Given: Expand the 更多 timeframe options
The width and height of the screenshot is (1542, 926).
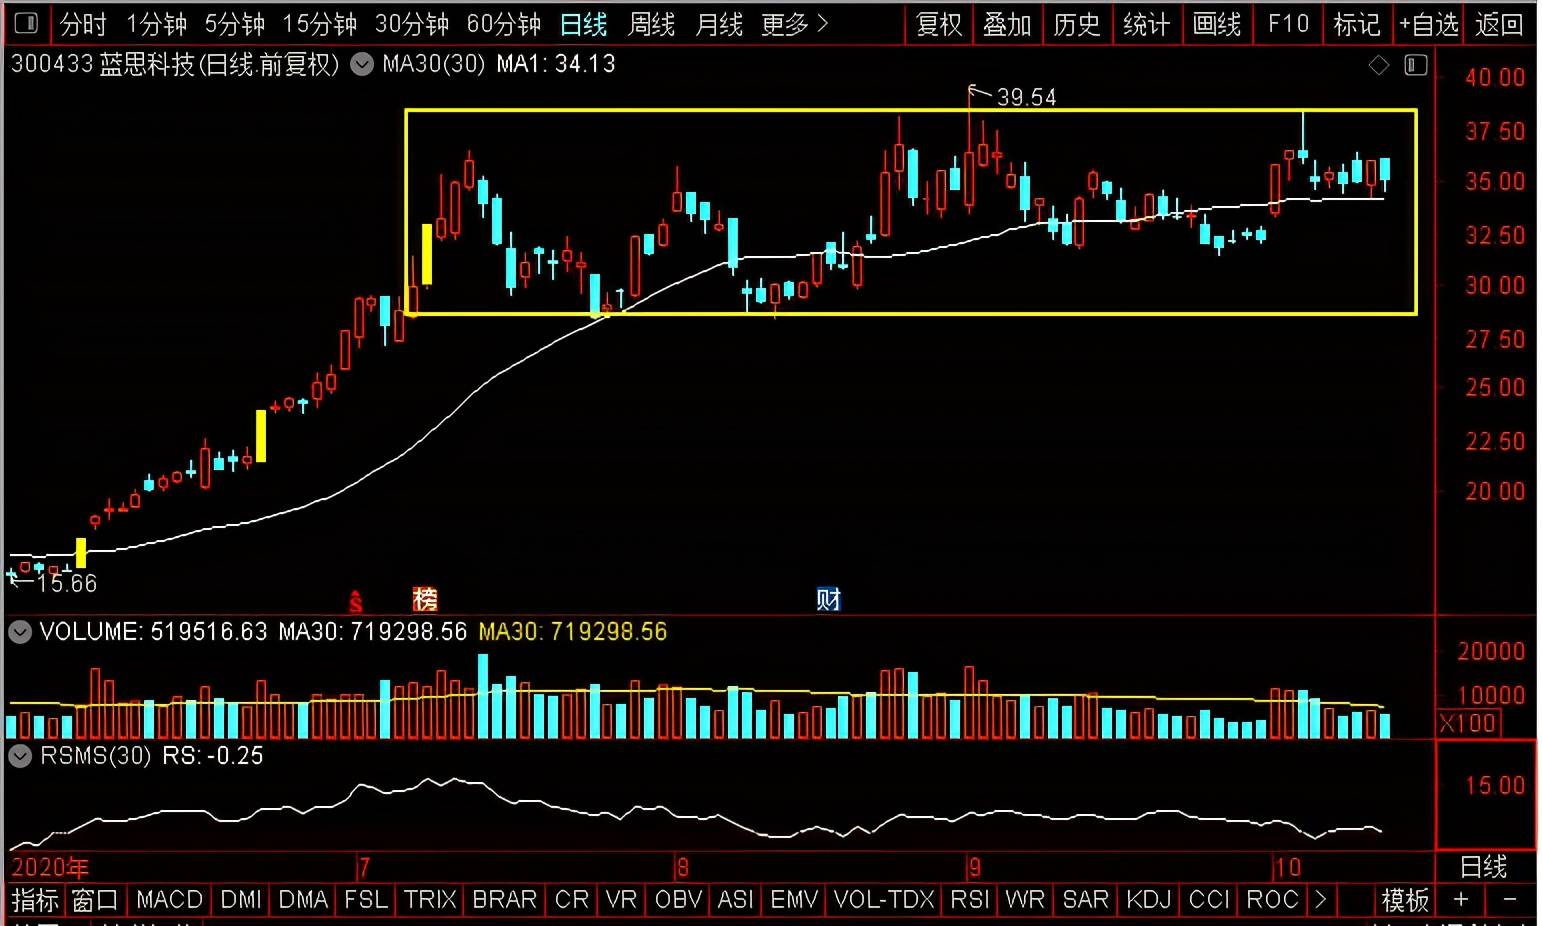Looking at the screenshot, I should click(x=796, y=24).
